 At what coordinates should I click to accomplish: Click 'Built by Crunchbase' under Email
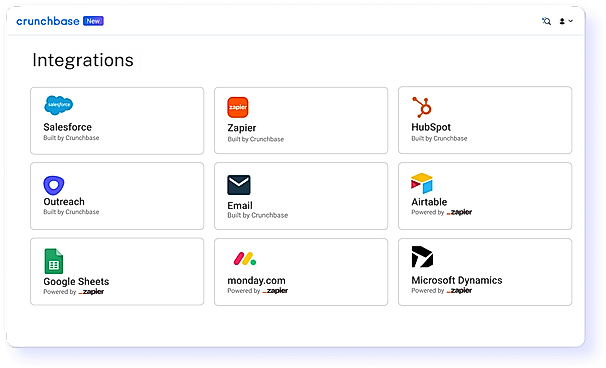click(257, 215)
